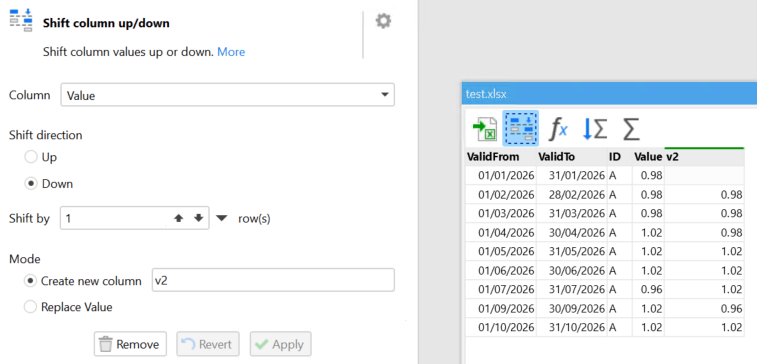Select the highlighted shift column transform icon
The height and width of the screenshot is (364, 757).
point(520,128)
